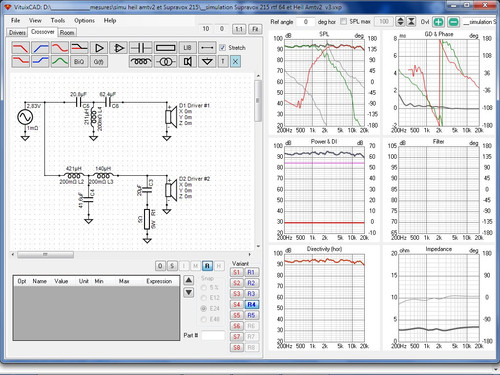The height and width of the screenshot is (375, 500).
Task: Click the hourglass icon beside SPL stepper
Action: tap(412, 22)
